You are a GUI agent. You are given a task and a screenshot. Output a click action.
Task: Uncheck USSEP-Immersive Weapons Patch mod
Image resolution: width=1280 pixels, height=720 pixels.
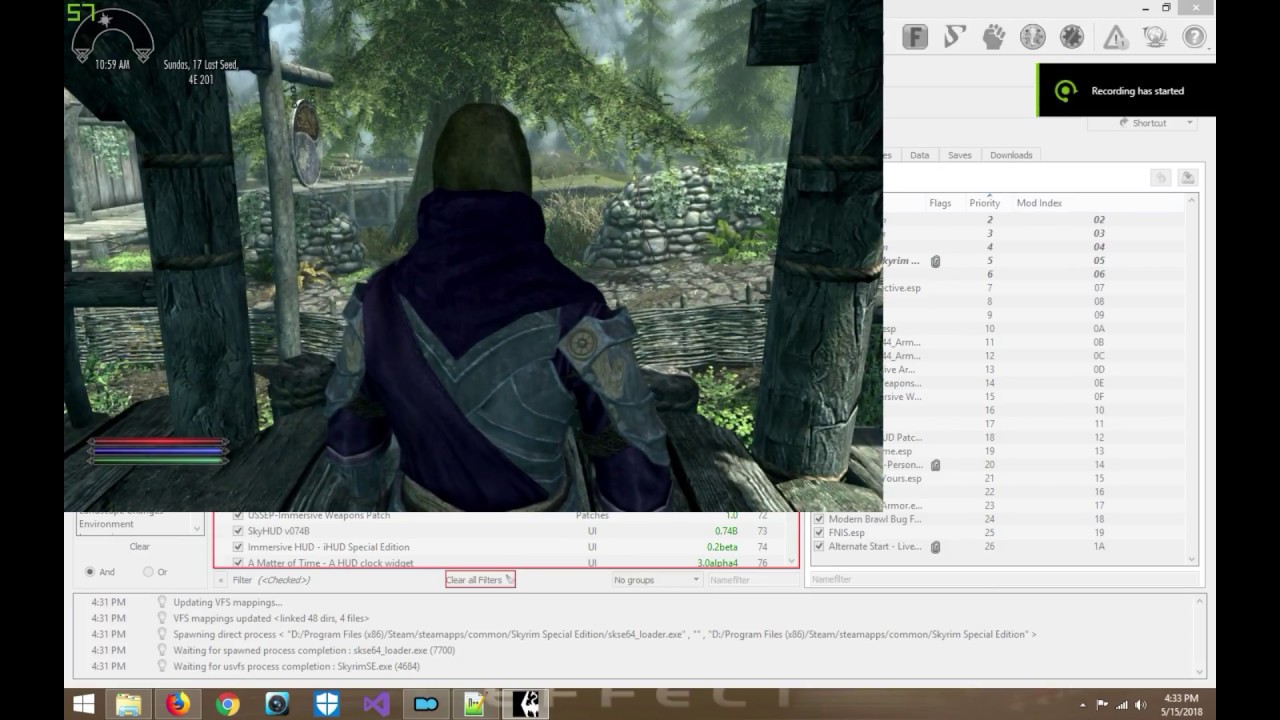pyautogui.click(x=238, y=515)
